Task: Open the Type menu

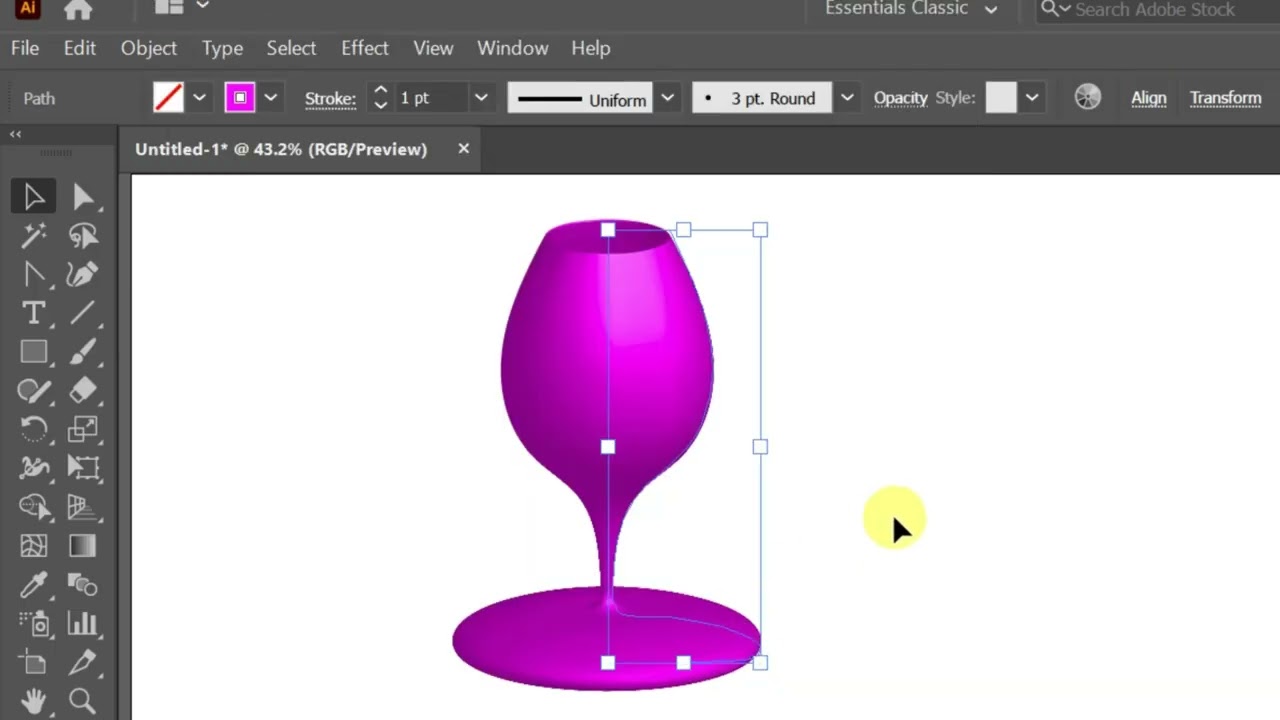Action: [222, 48]
